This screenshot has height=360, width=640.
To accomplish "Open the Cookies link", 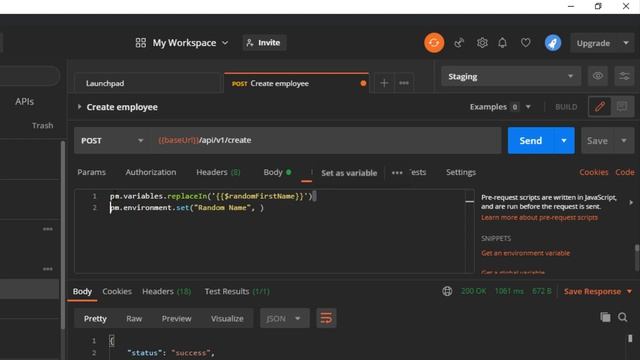I will point(593,172).
